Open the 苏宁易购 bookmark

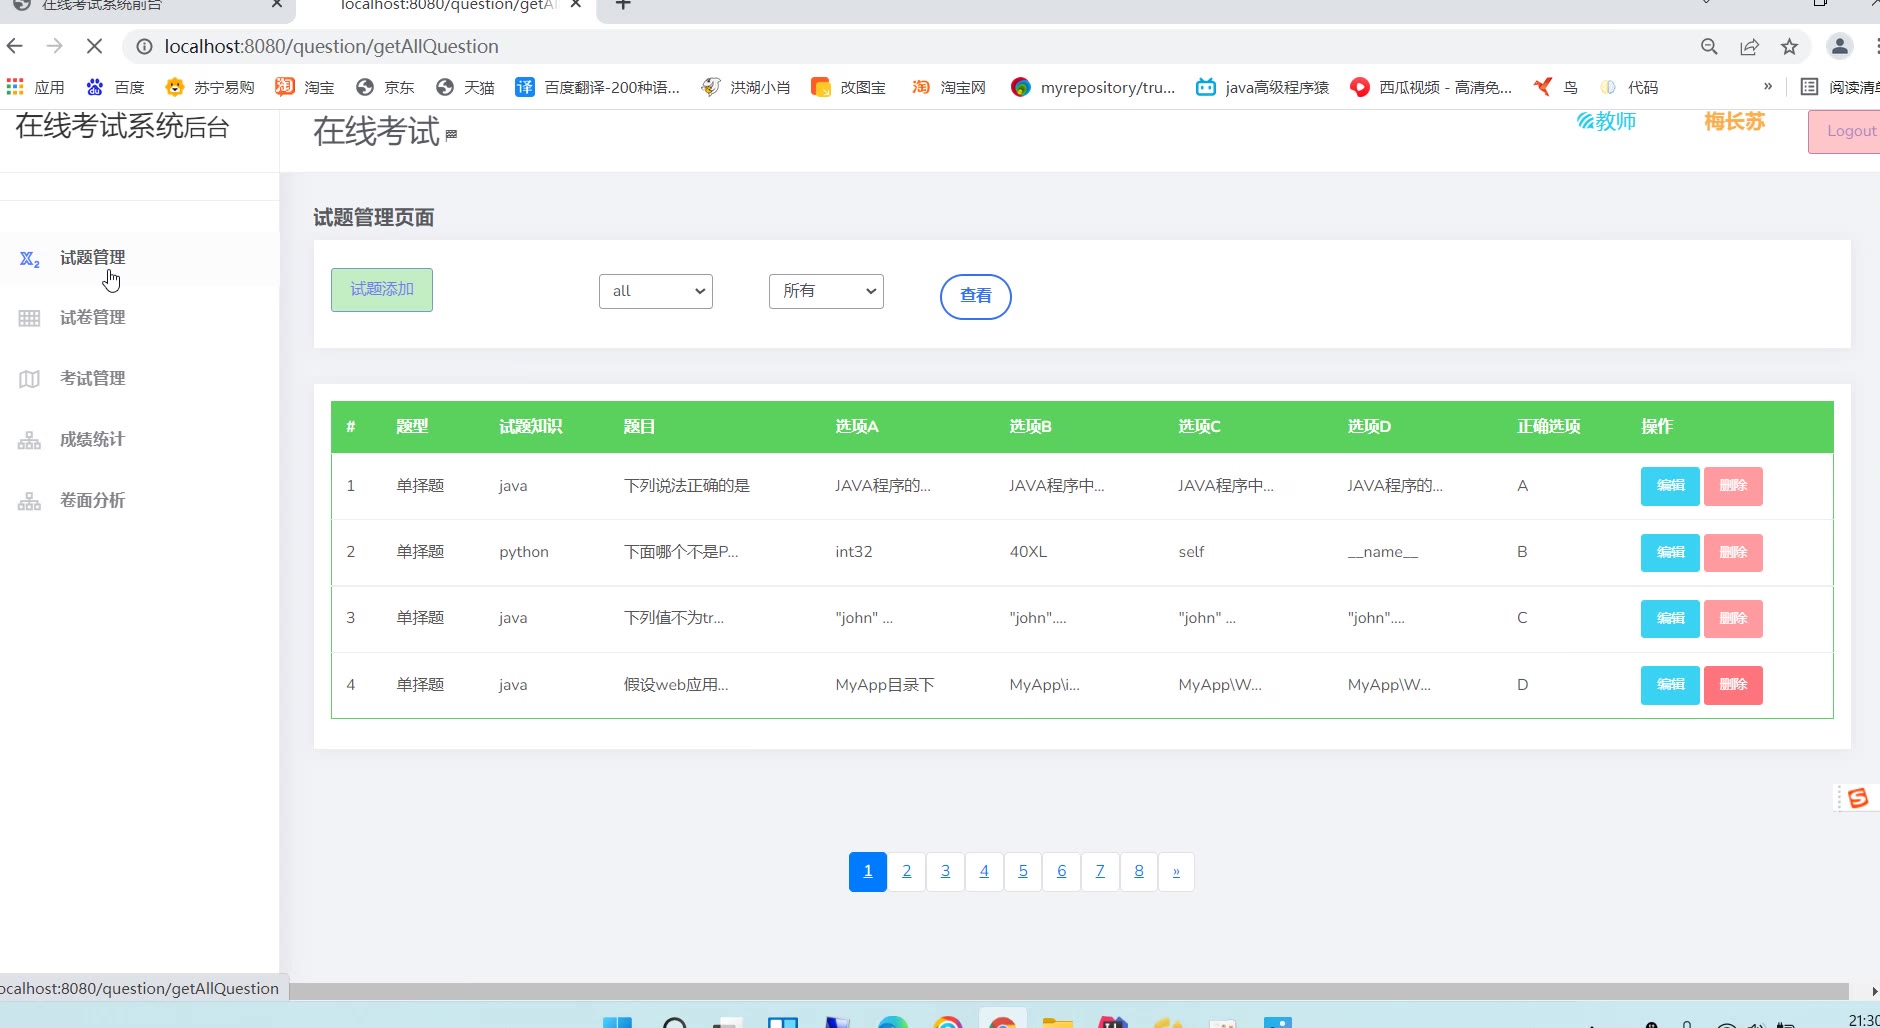210,87
